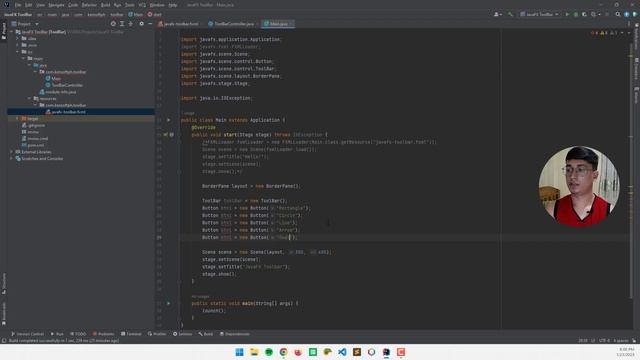Open Windows Start menu
This screenshot has height=360, width=640.
pyautogui.click(x=240, y=352)
